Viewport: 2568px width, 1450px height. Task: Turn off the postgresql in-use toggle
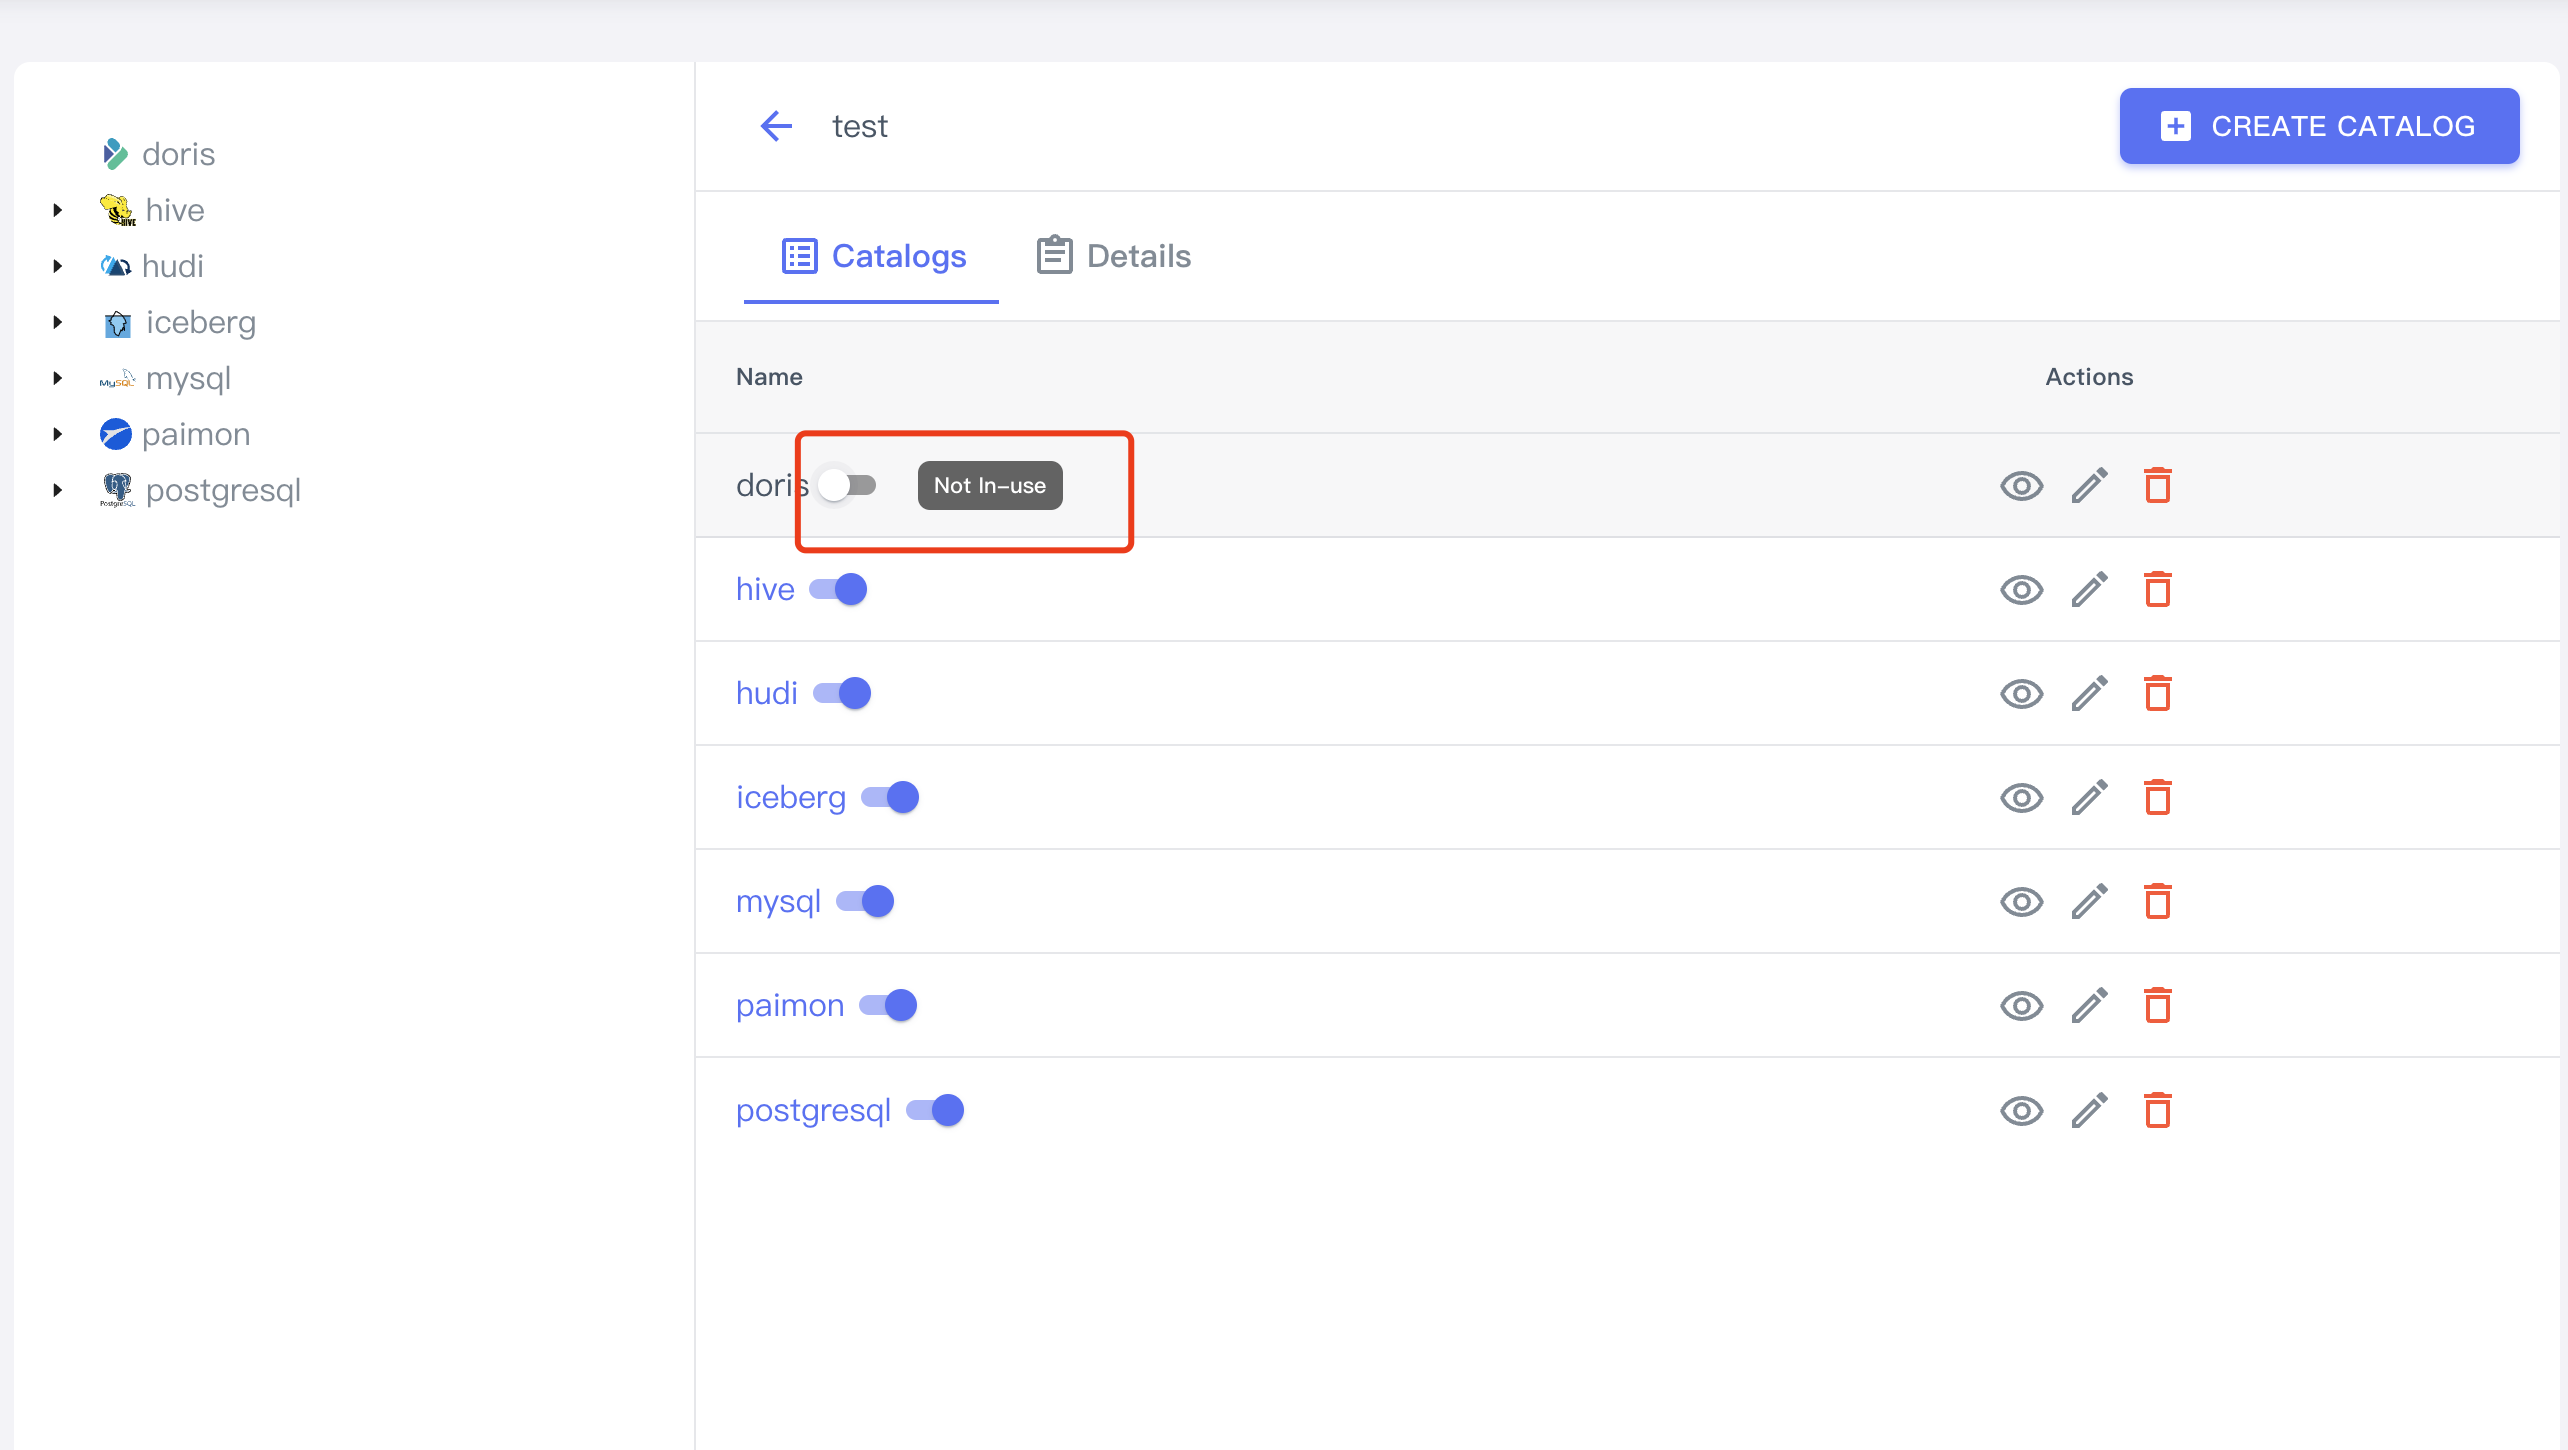(x=936, y=1111)
